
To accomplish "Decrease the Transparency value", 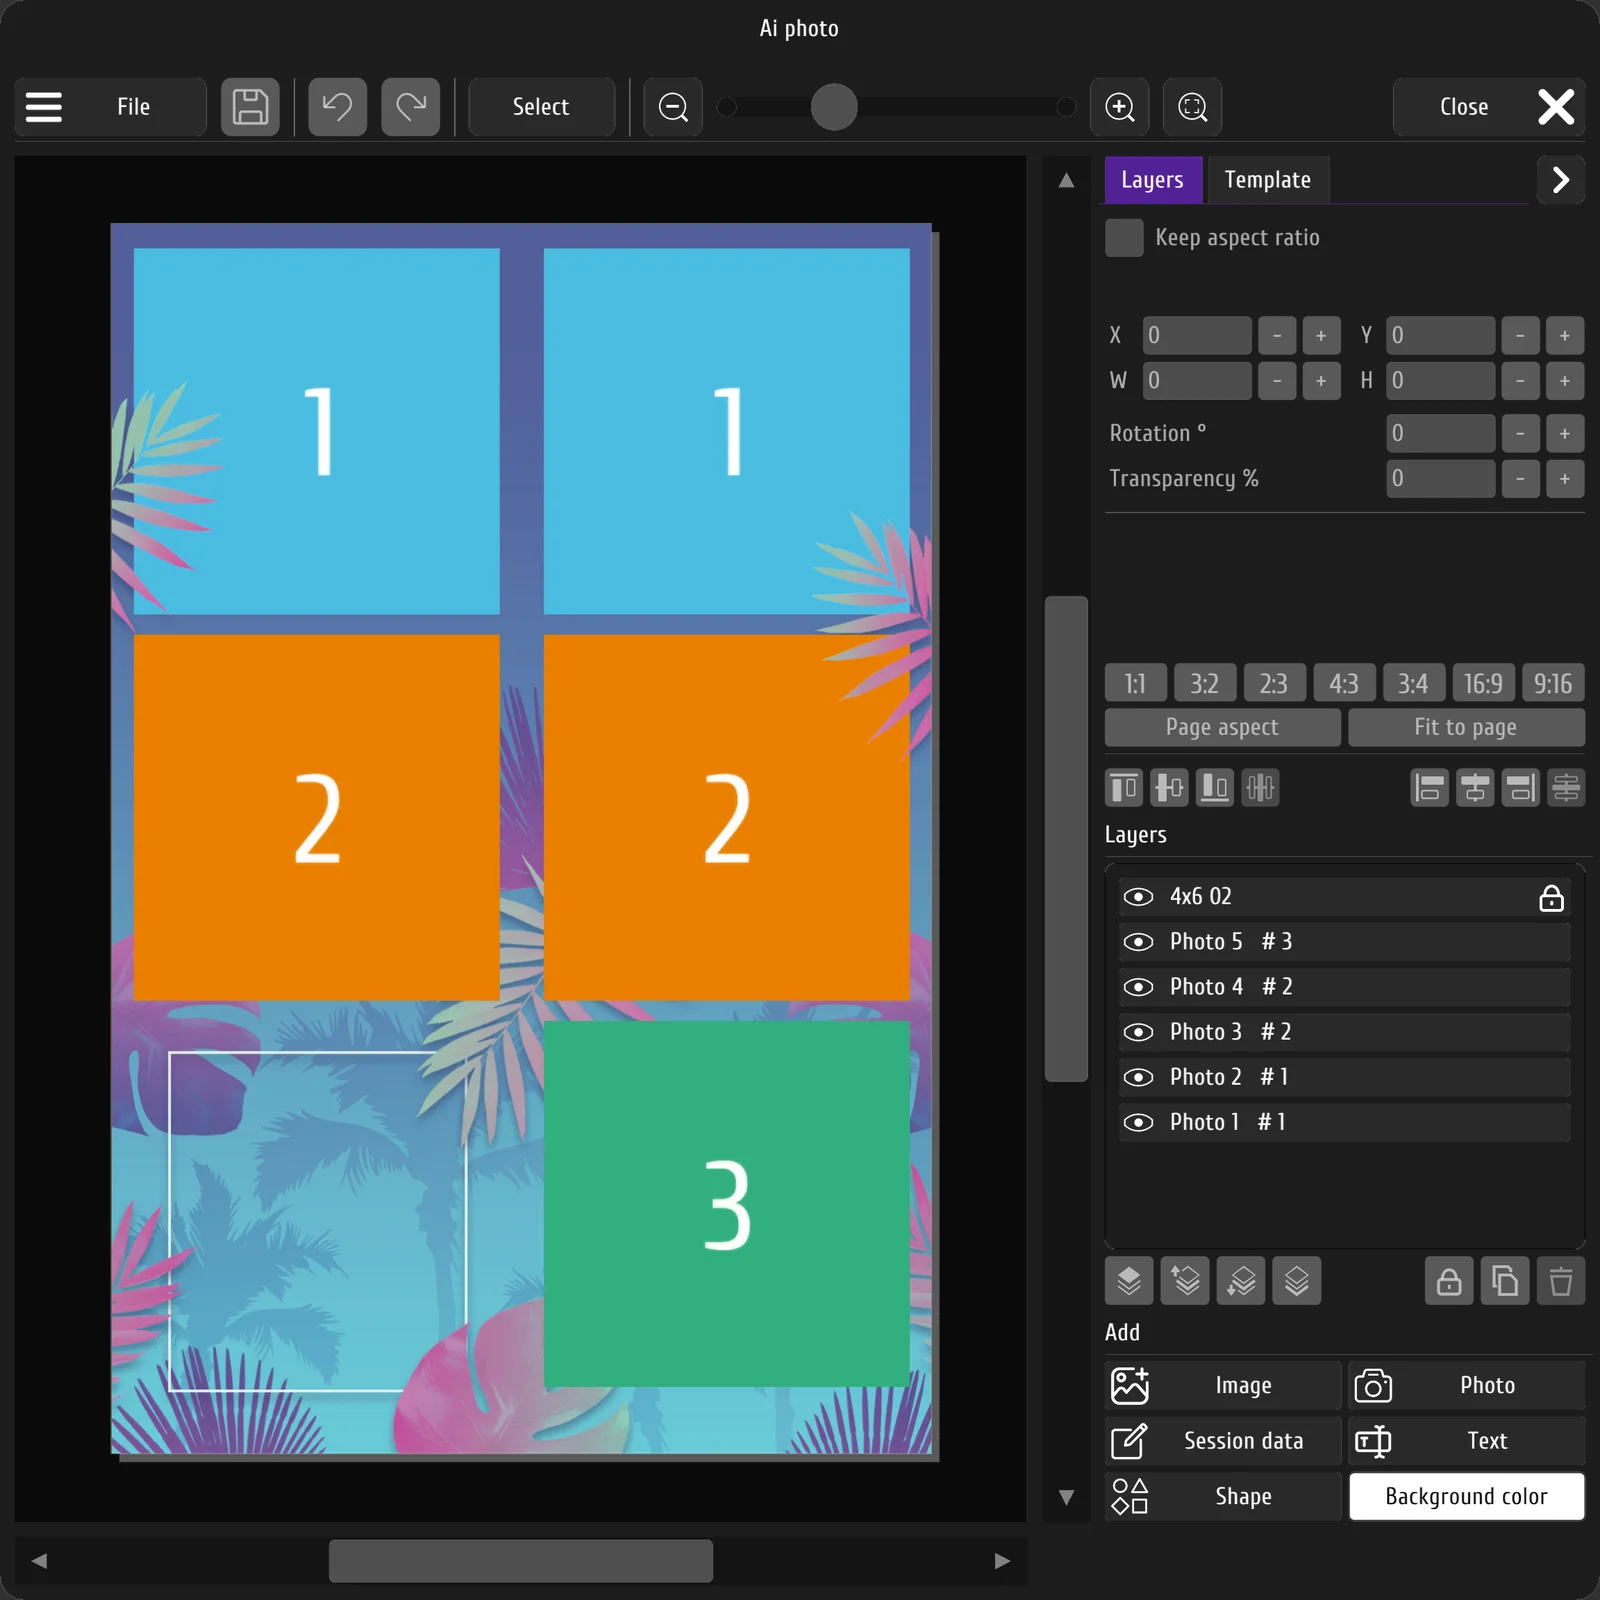I will (x=1521, y=479).
